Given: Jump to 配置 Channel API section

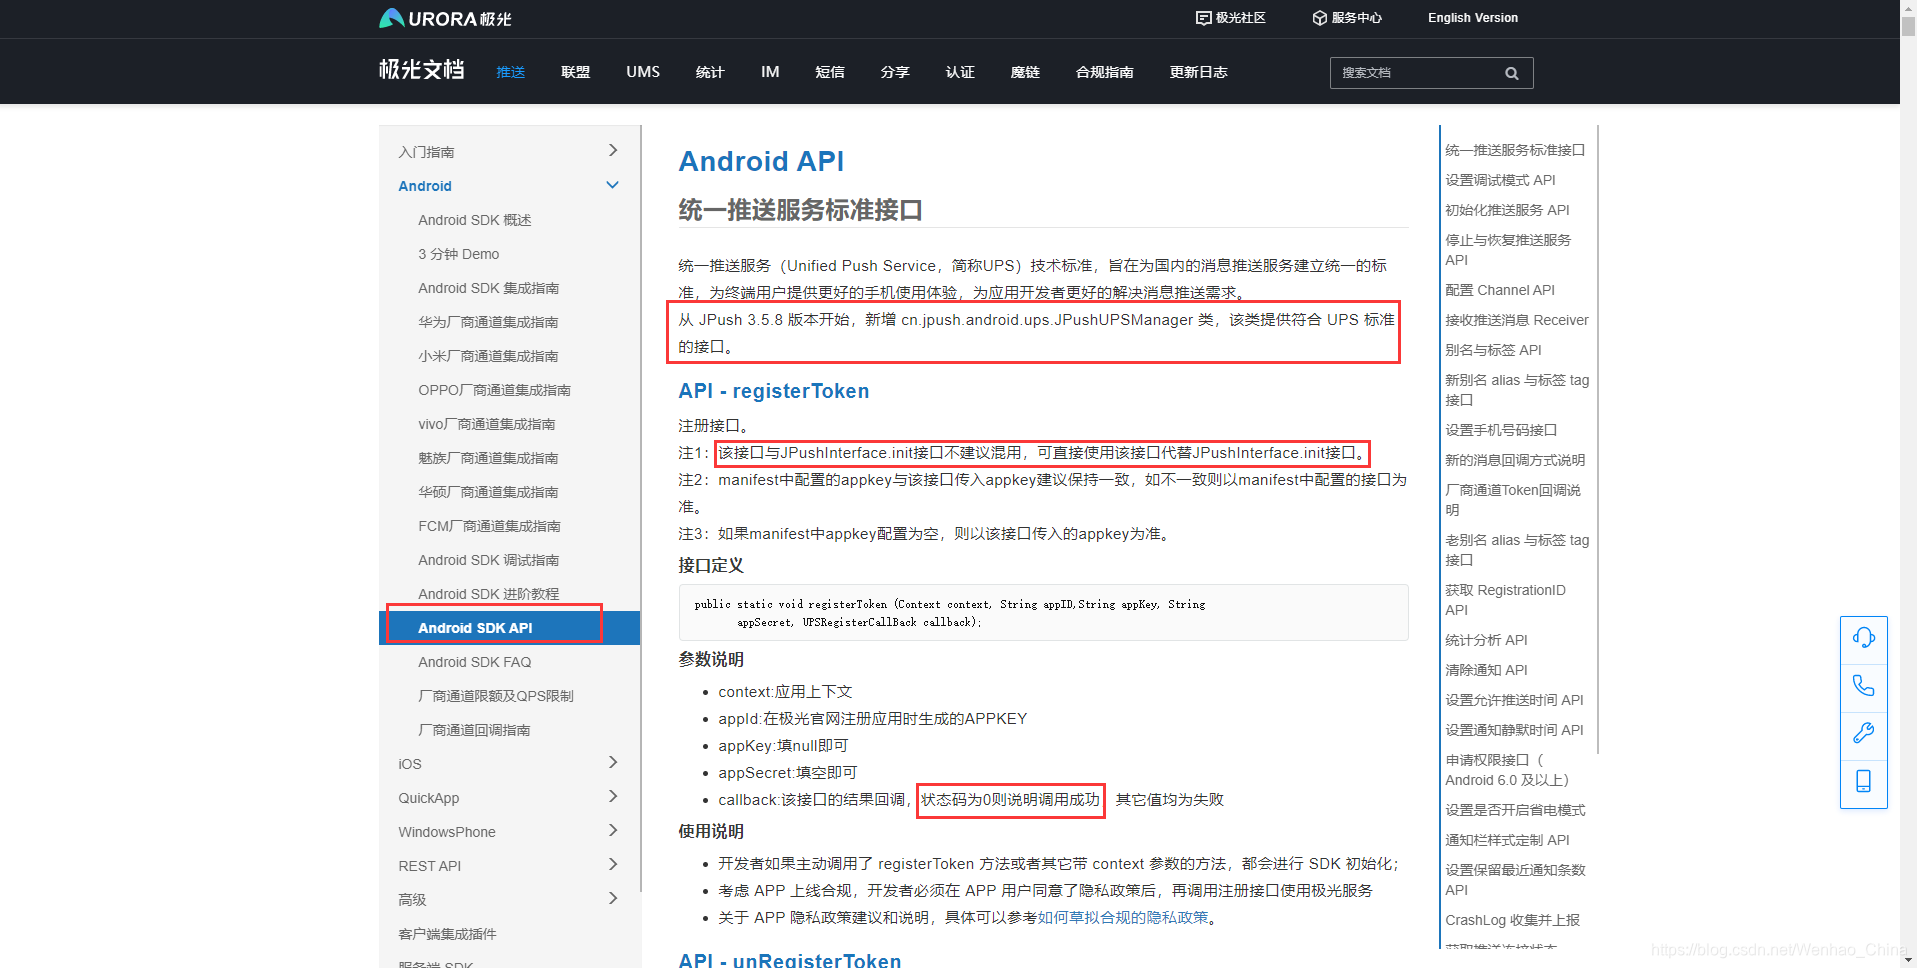Looking at the screenshot, I should pyautogui.click(x=1500, y=290).
